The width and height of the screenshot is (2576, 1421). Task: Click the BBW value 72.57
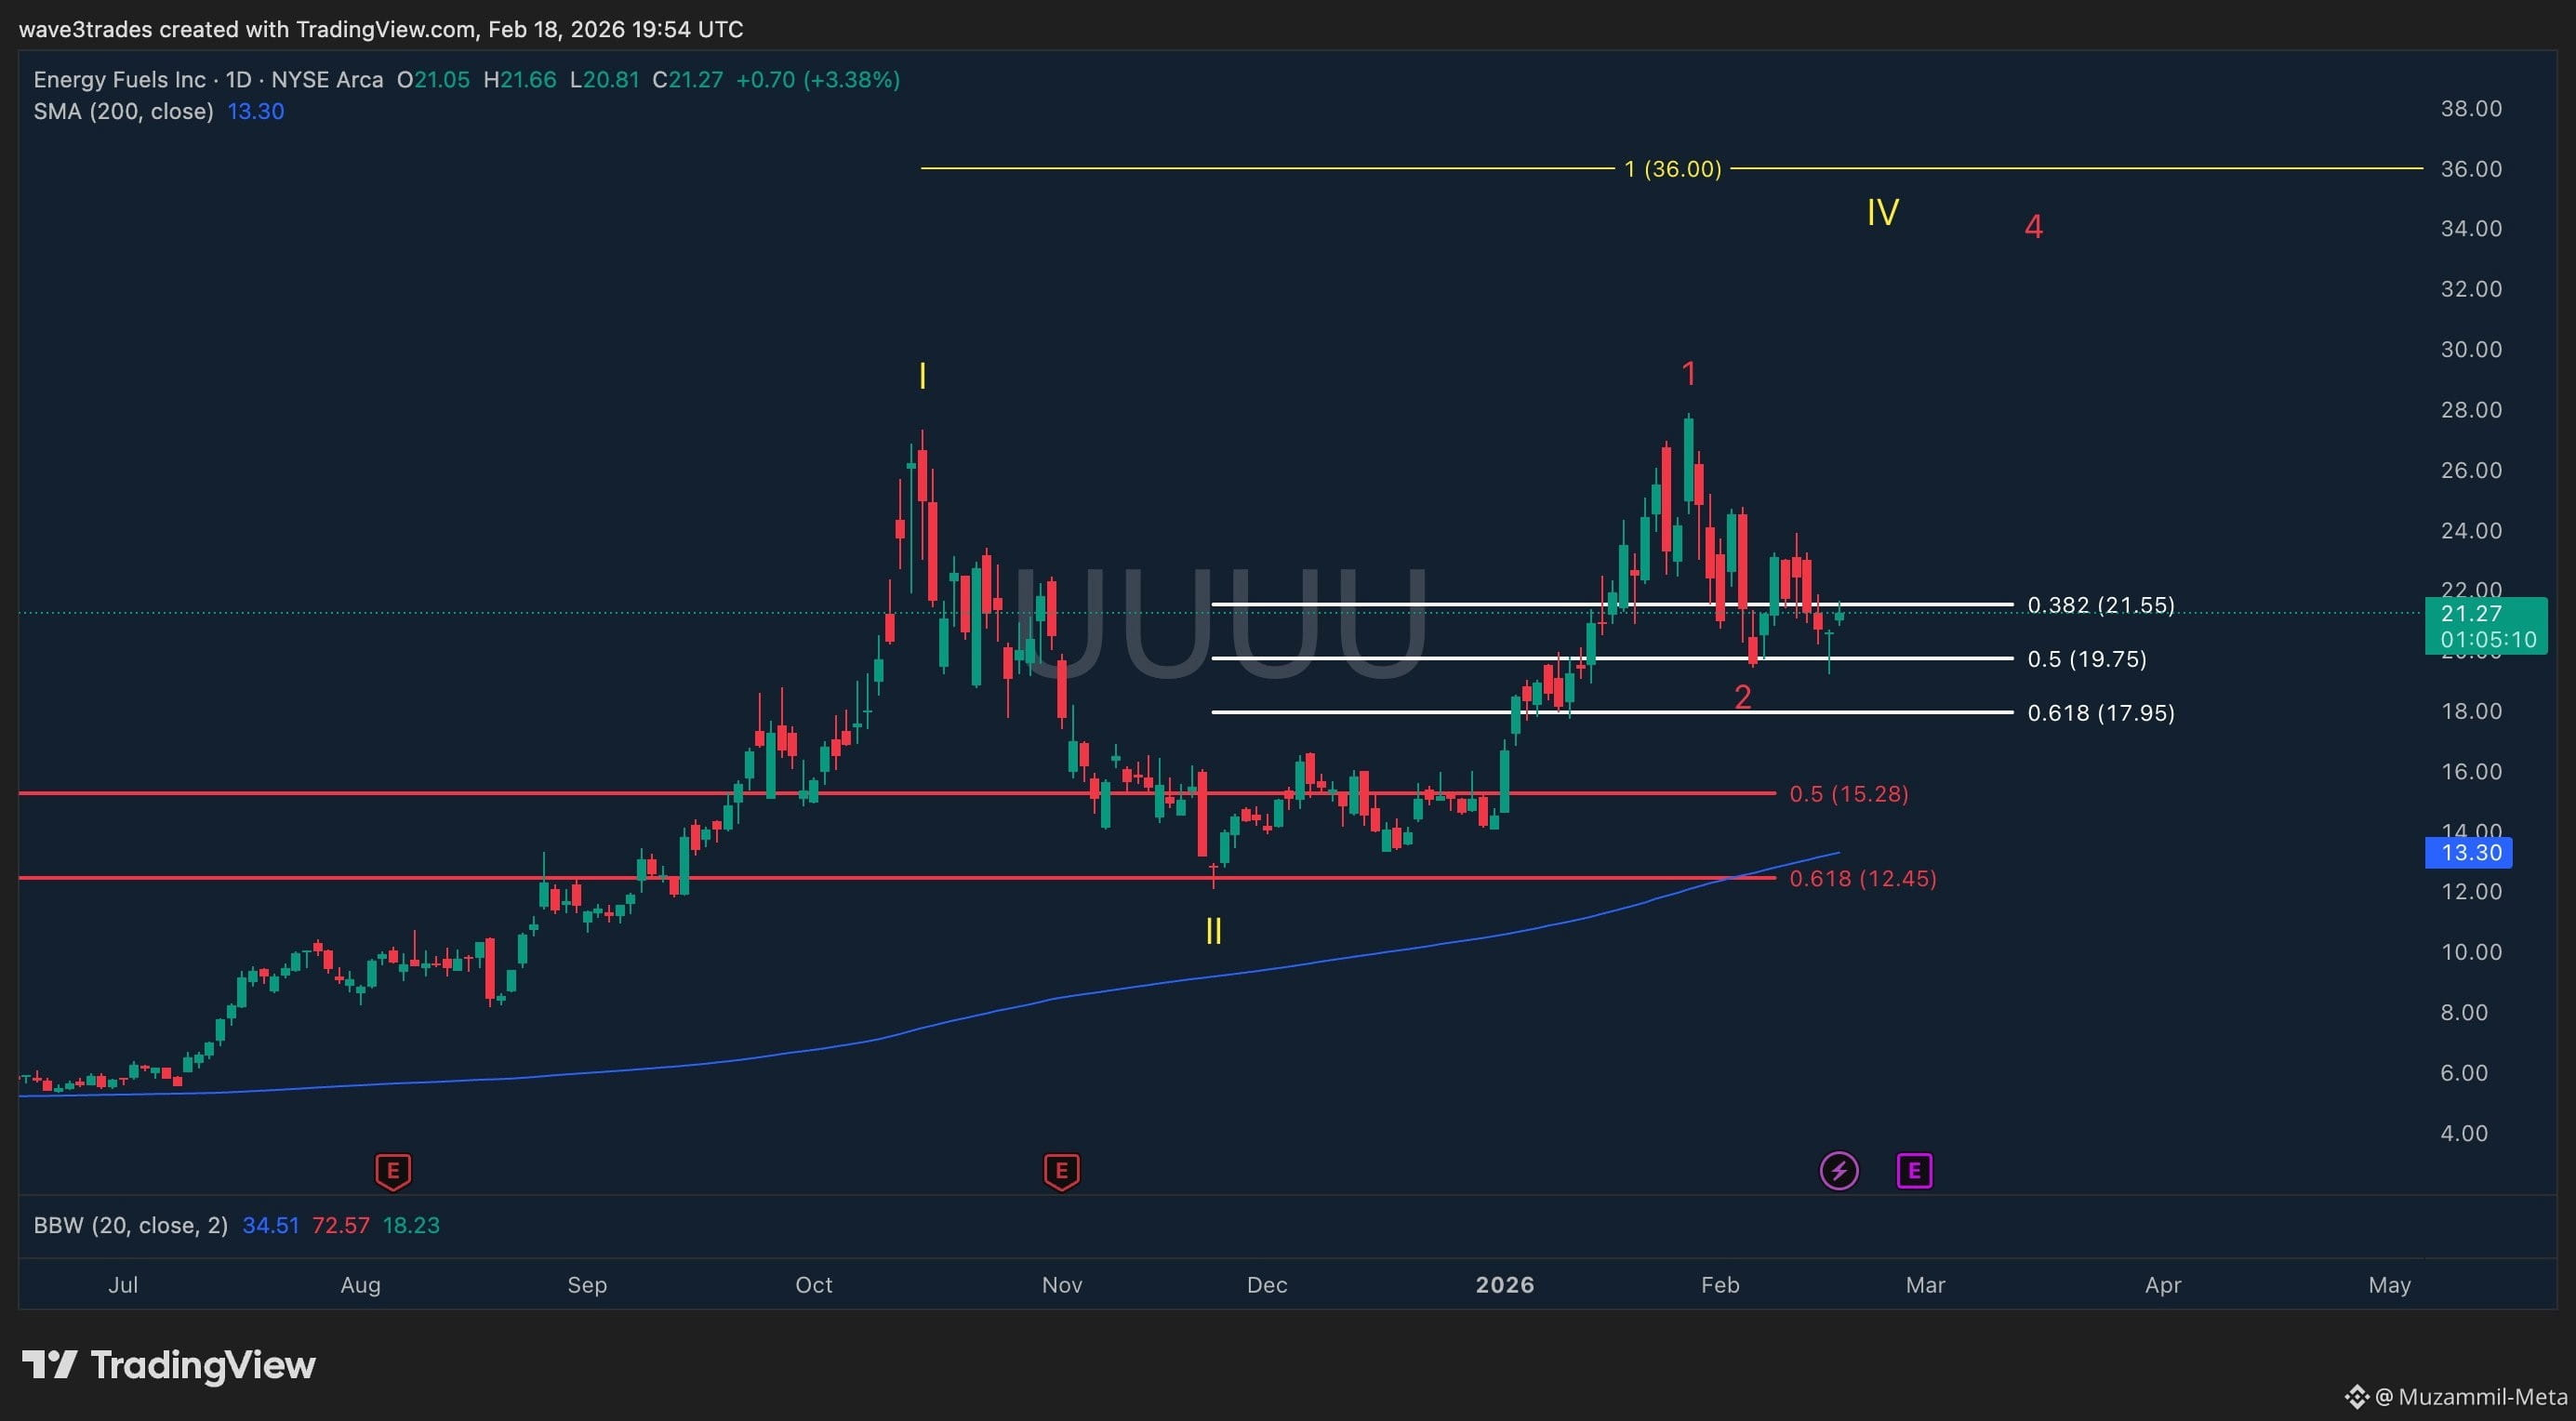click(341, 1225)
